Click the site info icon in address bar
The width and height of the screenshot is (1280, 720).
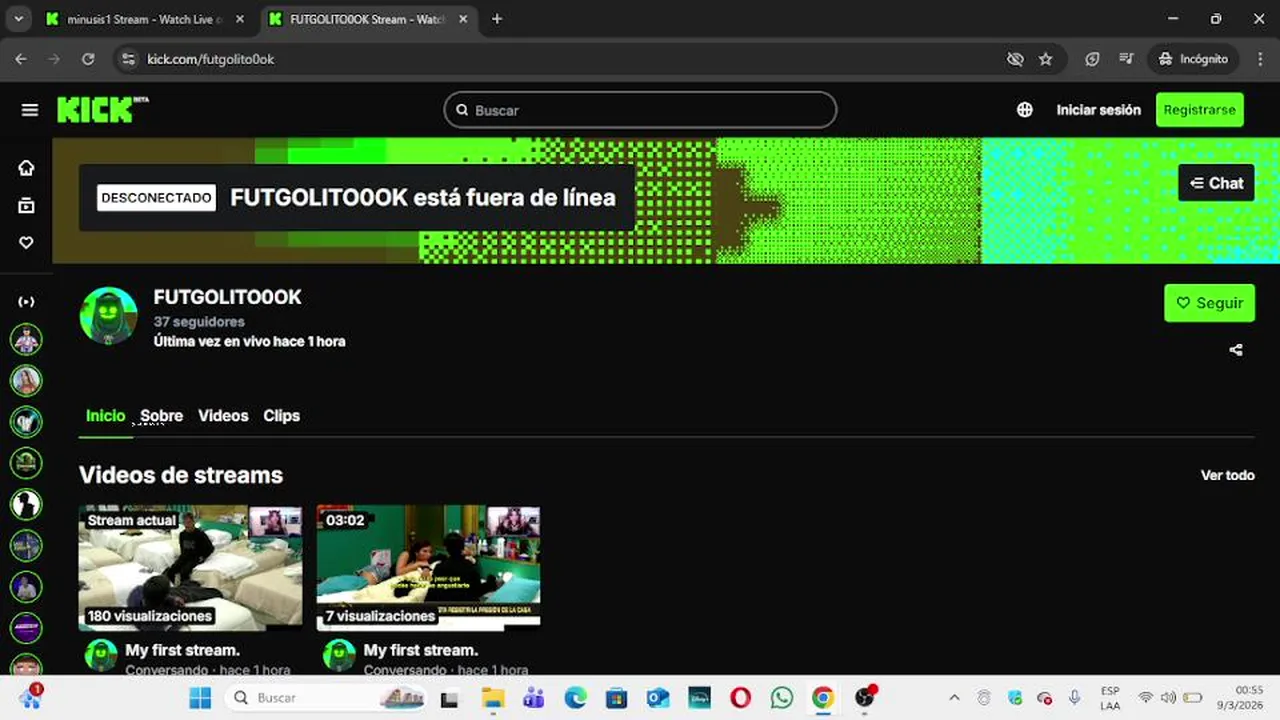point(127,59)
